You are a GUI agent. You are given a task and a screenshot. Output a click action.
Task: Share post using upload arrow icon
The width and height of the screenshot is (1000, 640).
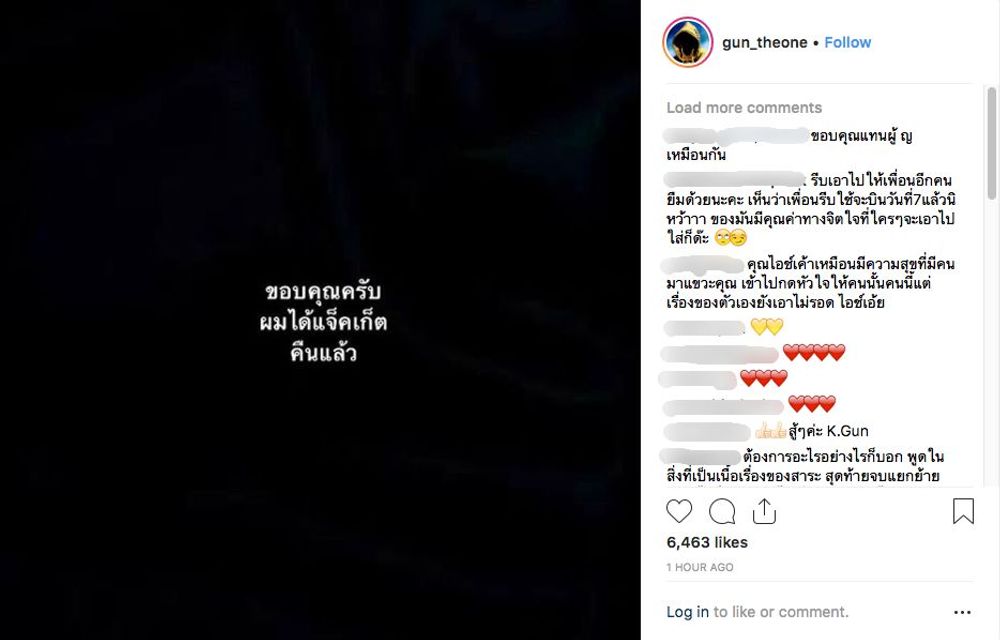click(x=764, y=511)
